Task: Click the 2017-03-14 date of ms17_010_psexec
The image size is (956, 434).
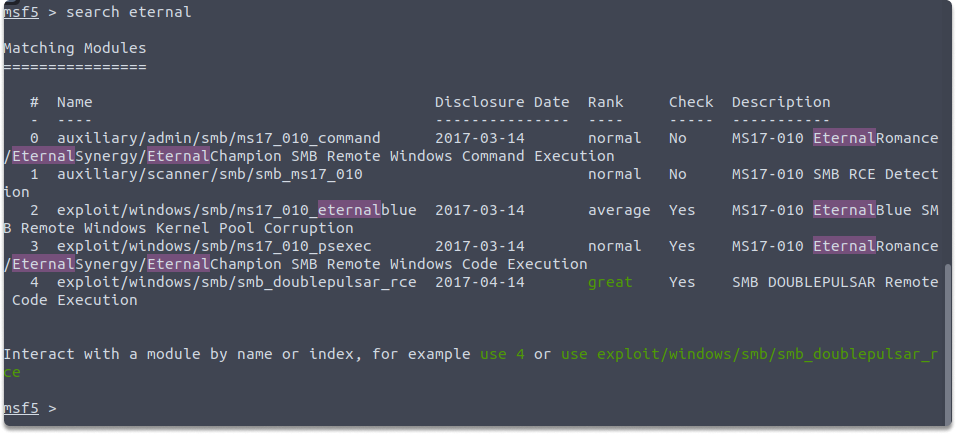Action: [x=480, y=246]
